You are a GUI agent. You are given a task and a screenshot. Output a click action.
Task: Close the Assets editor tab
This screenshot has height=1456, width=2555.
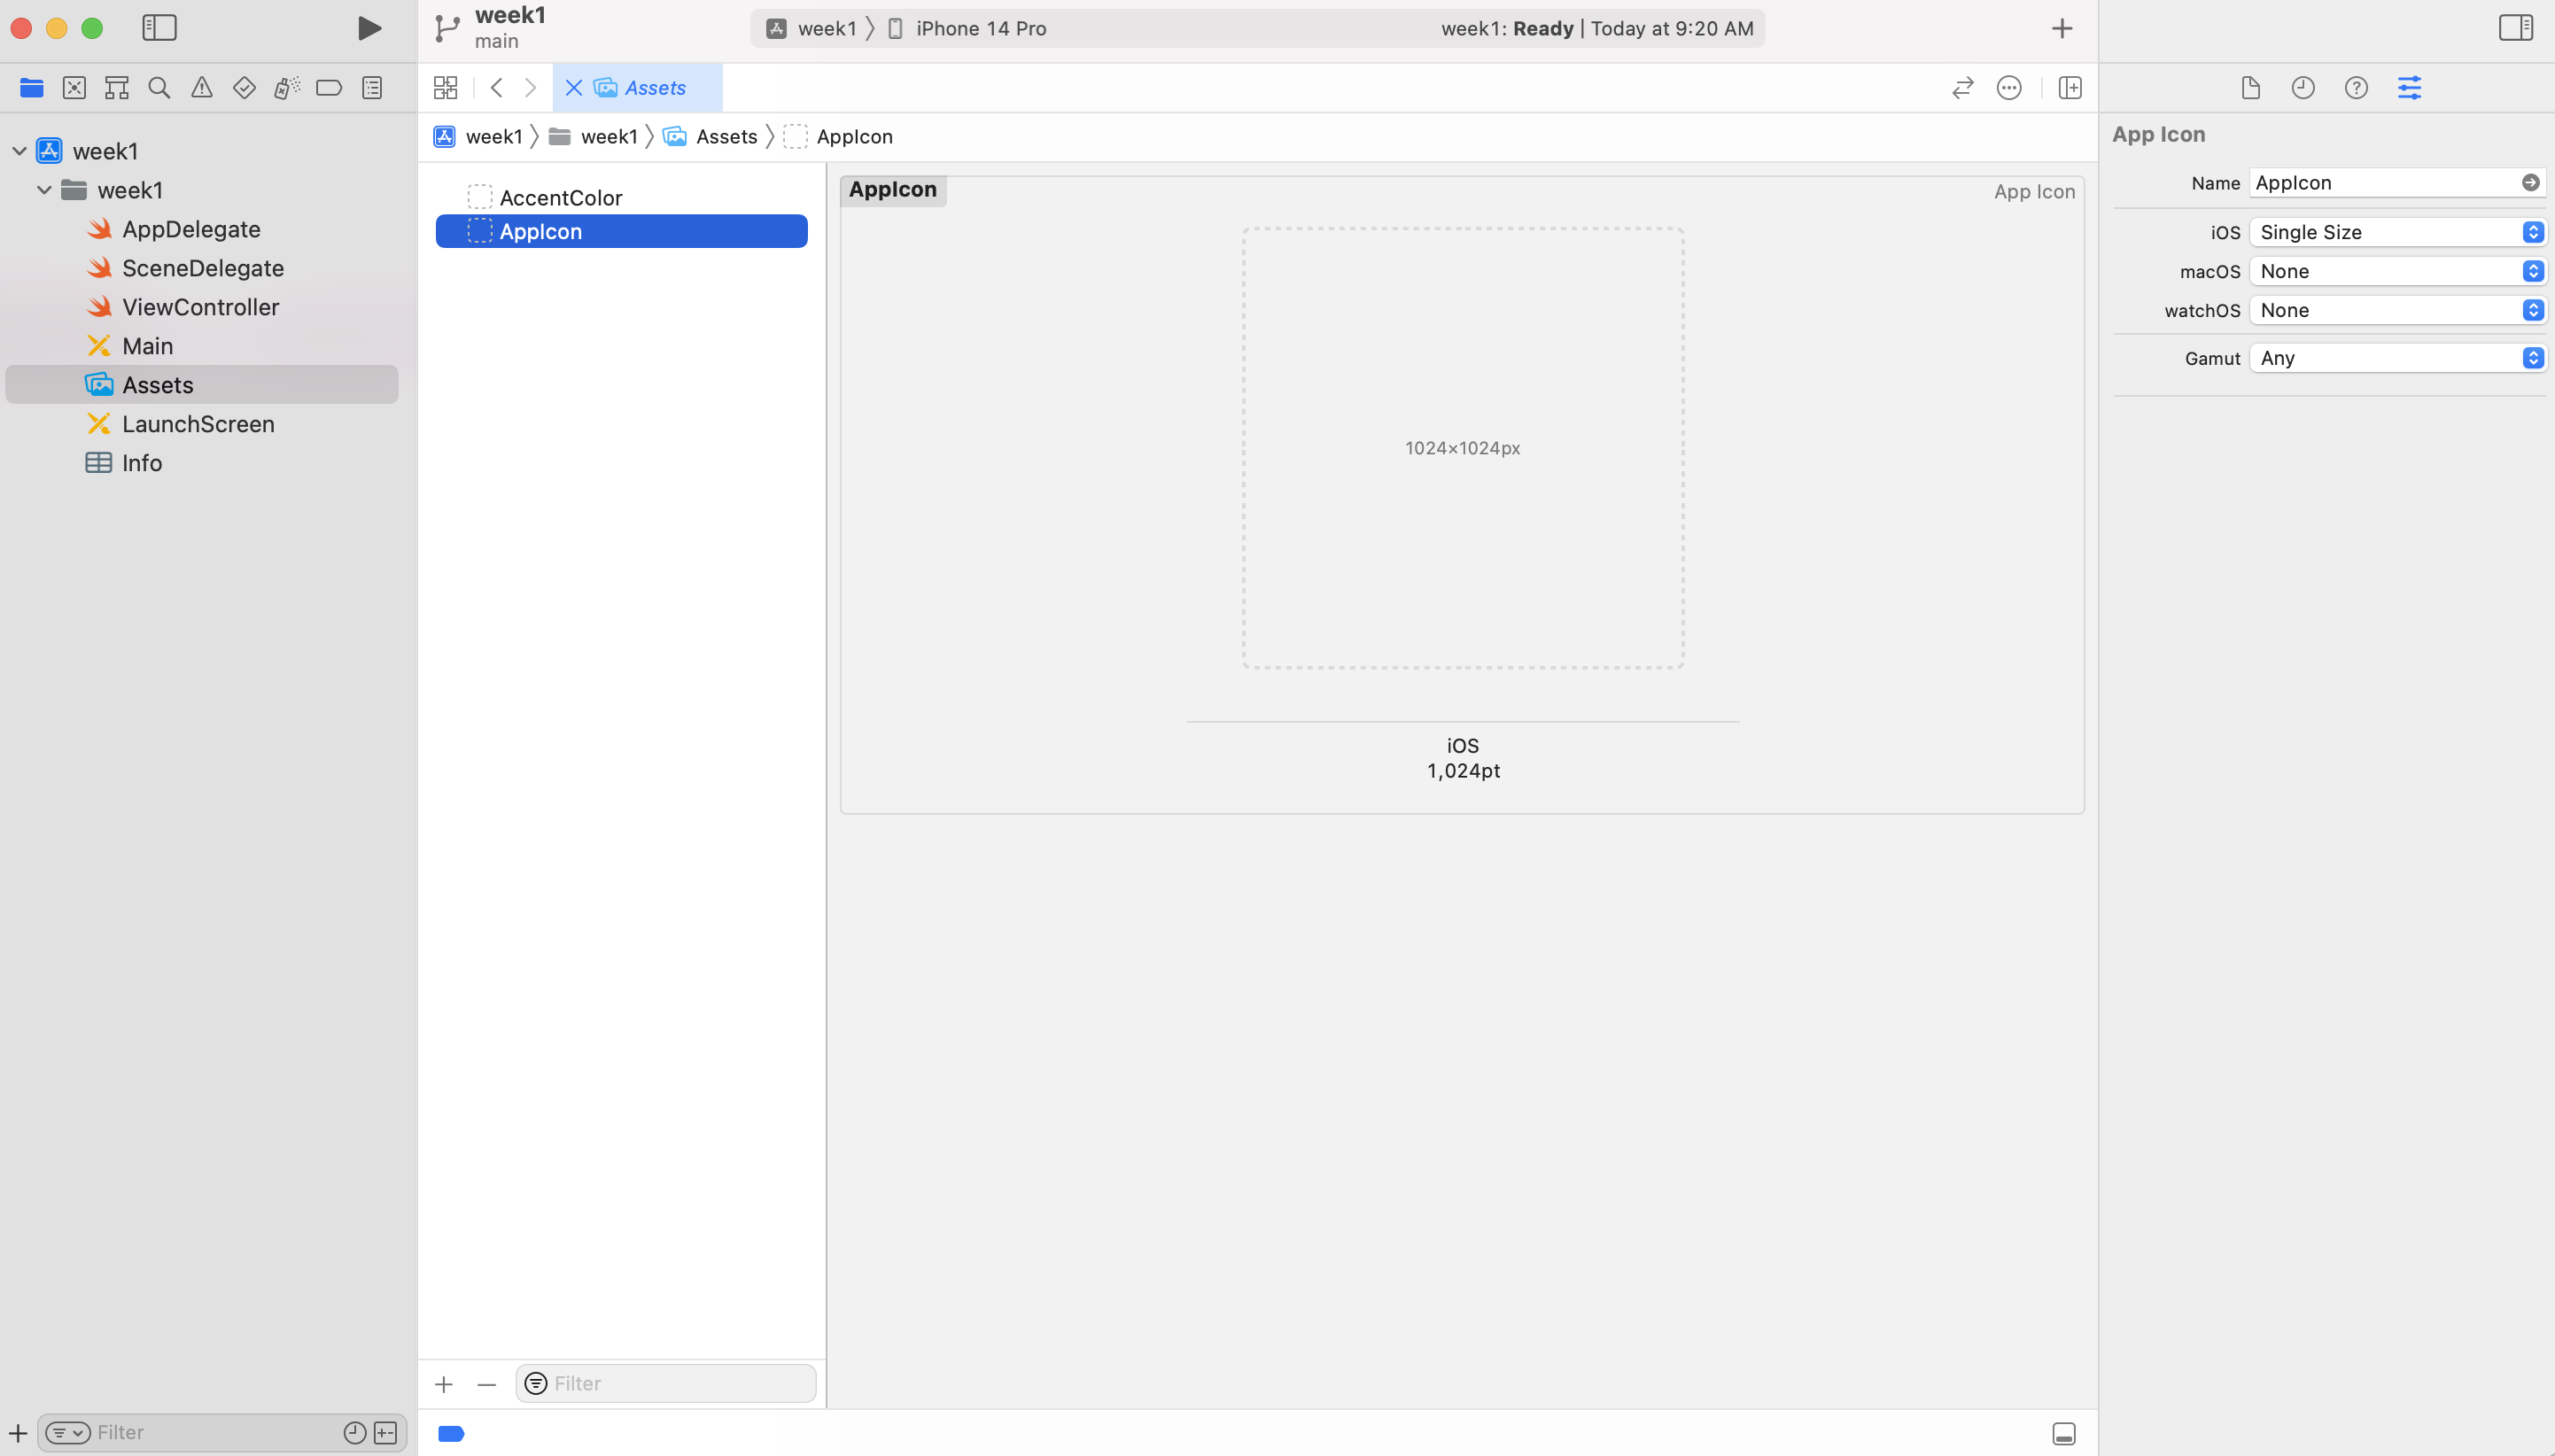point(573,88)
